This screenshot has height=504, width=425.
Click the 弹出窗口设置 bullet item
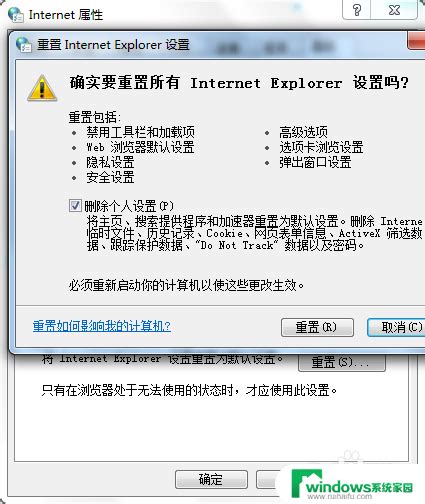click(x=315, y=163)
